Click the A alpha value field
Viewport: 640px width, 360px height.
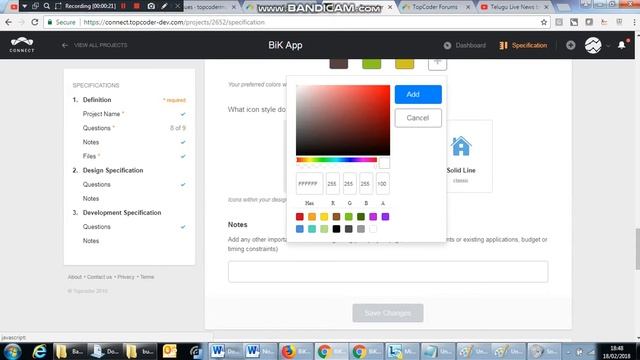point(382,184)
